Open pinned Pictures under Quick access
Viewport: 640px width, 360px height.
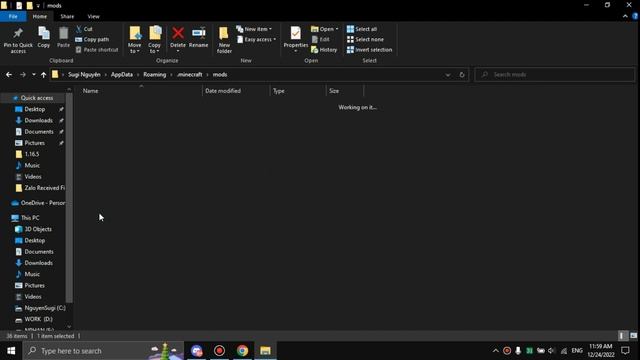(35, 143)
